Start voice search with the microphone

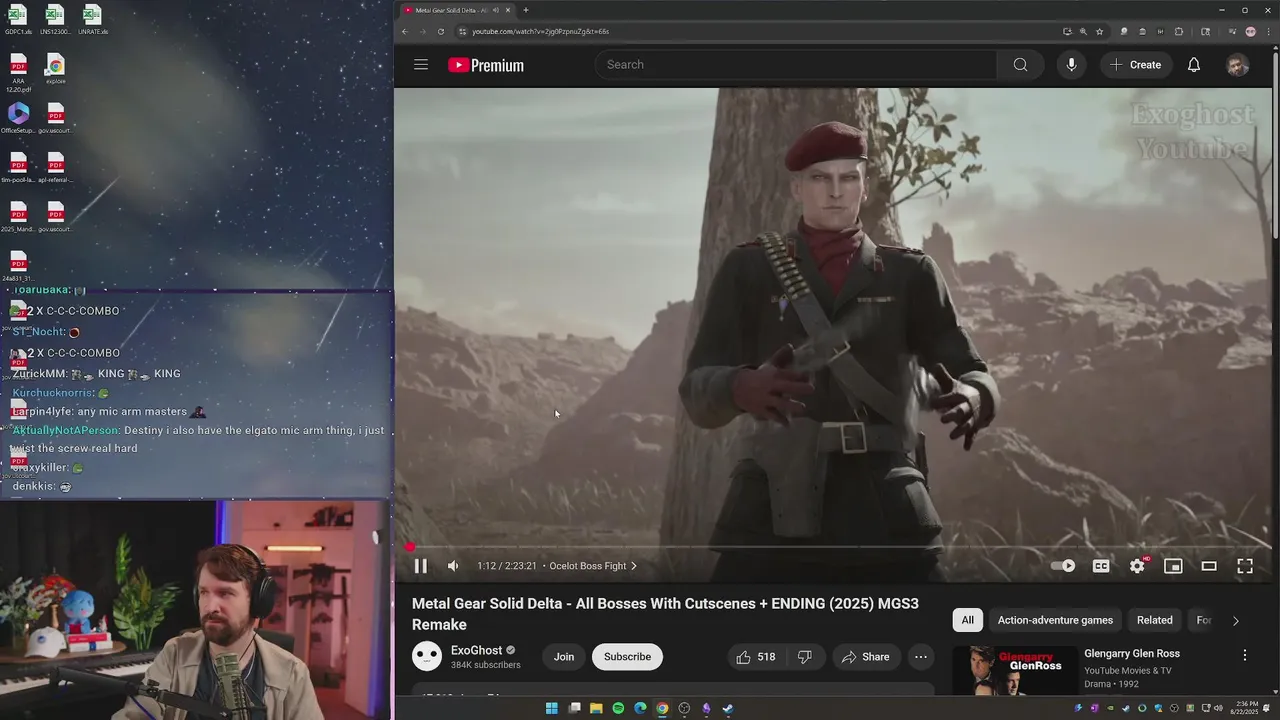[x=1071, y=65]
